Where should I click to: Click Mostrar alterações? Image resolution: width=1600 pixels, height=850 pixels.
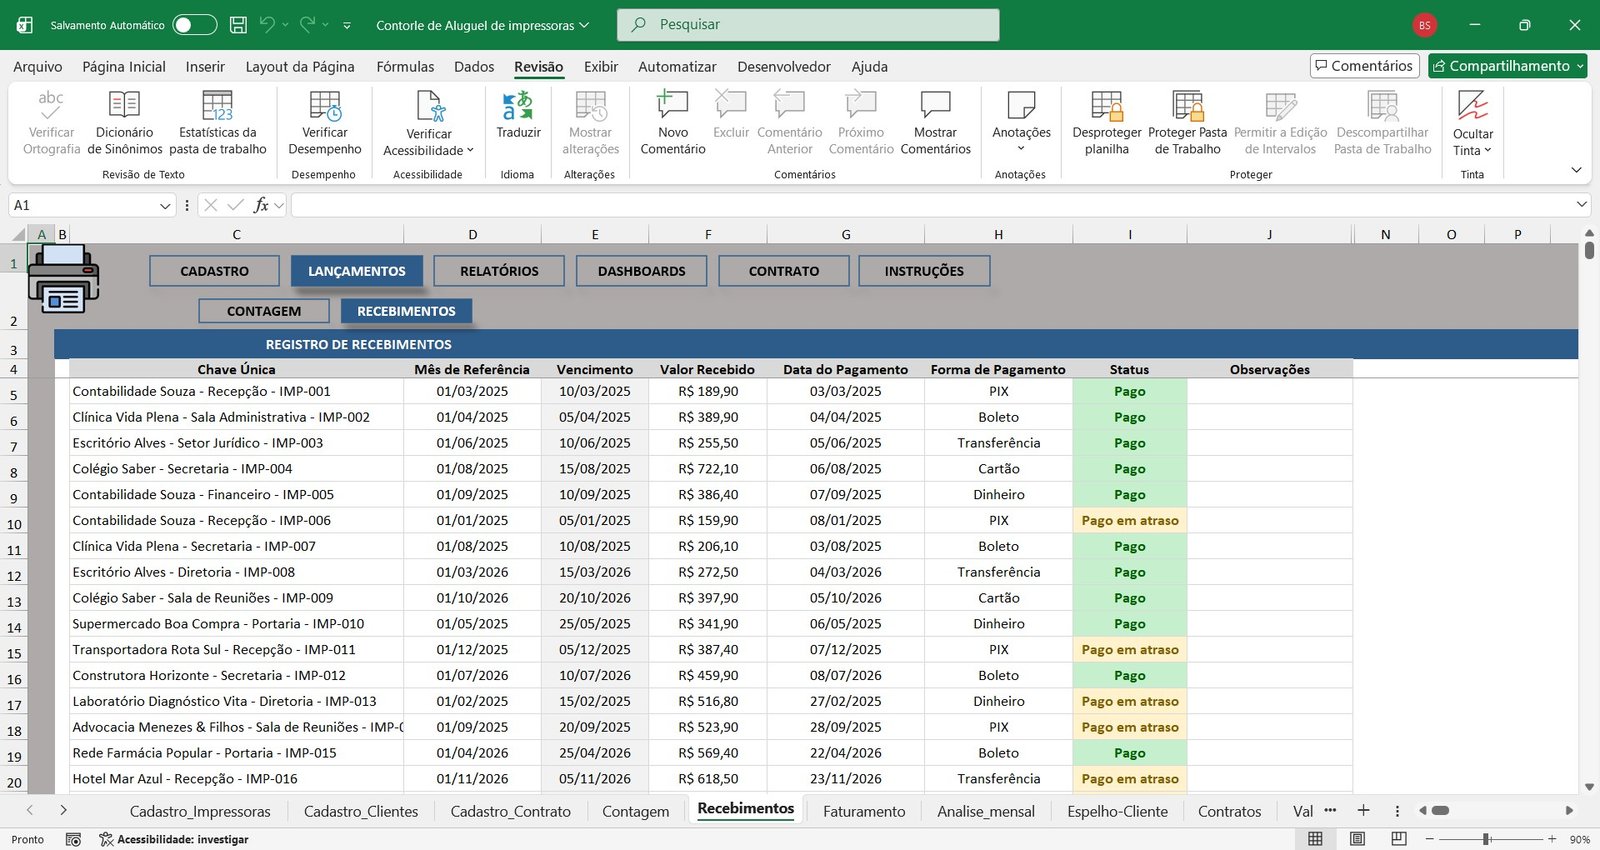click(591, 123)
